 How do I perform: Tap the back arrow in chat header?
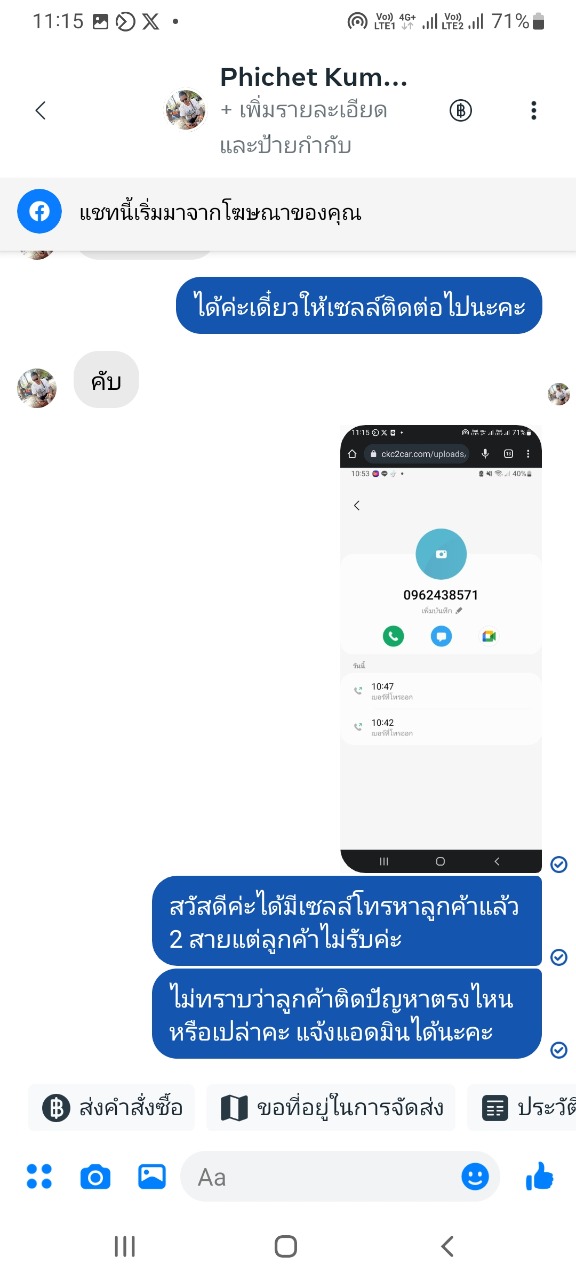40,110
